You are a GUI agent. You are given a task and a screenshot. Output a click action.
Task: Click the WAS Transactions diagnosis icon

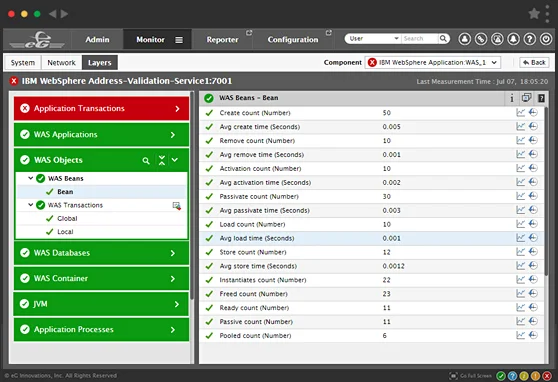click(177, 205)
